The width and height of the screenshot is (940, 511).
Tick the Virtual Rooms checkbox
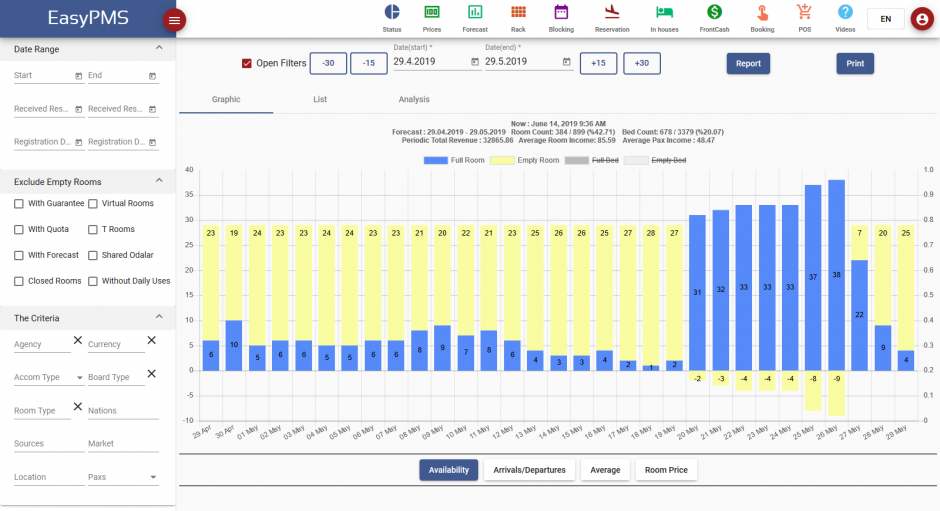[x=93, y=204]
